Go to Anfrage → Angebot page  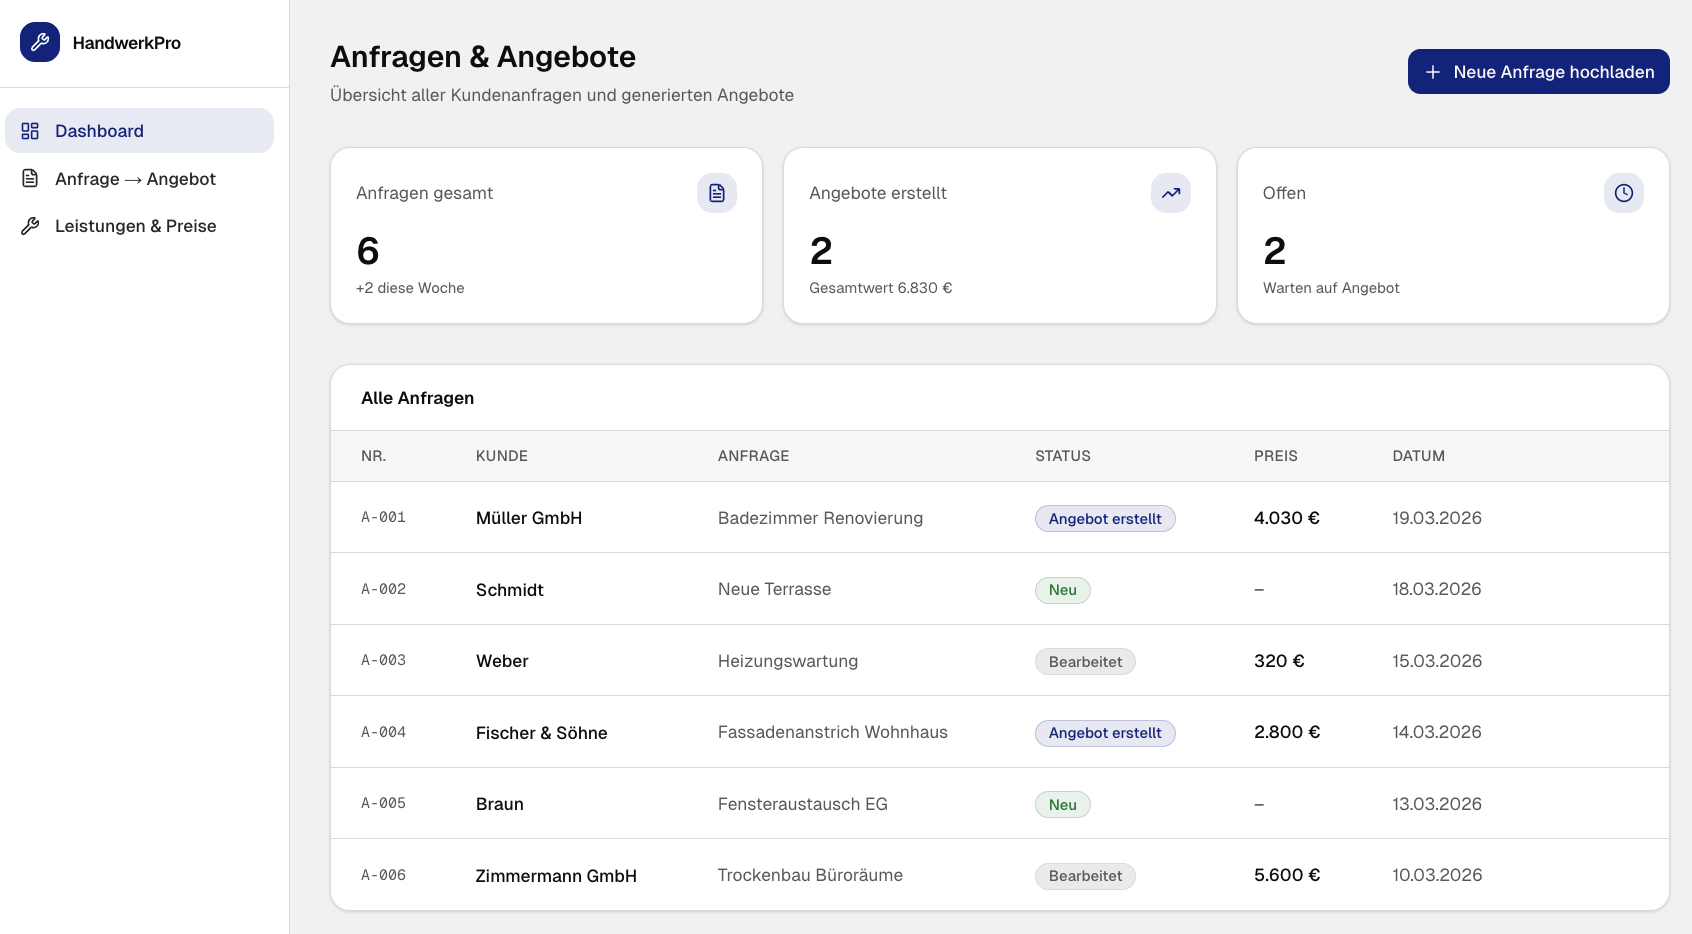click(135, 179)
